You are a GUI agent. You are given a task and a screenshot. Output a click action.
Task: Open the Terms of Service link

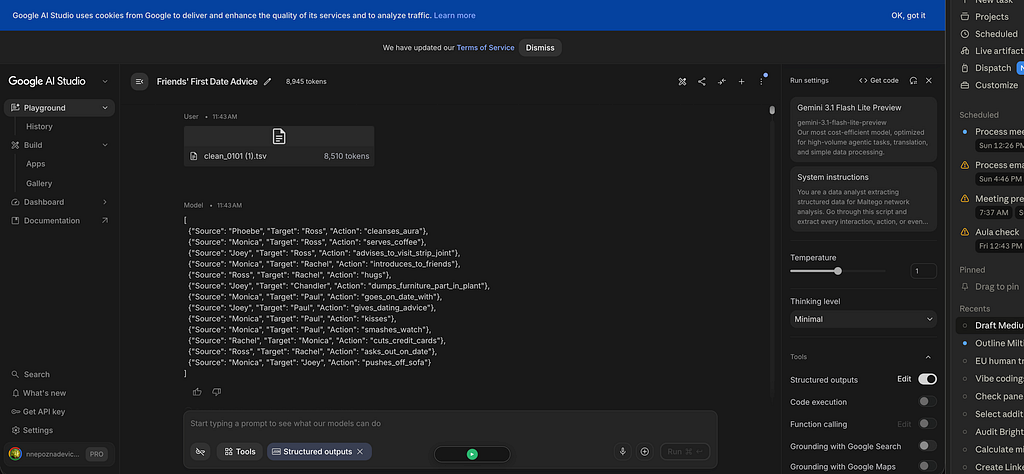(x=485, y=48)
